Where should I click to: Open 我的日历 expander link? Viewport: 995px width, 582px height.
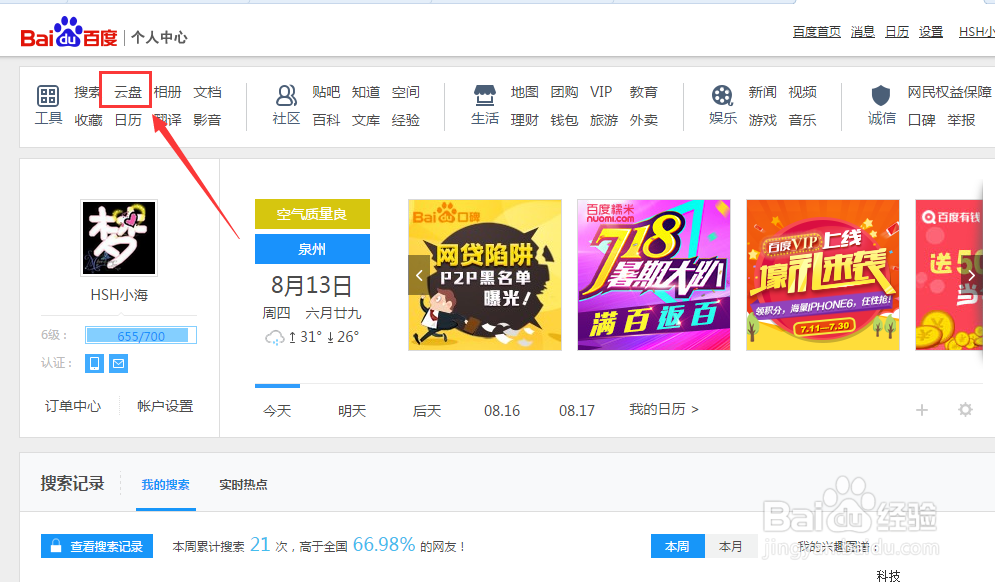click(664, 409)
